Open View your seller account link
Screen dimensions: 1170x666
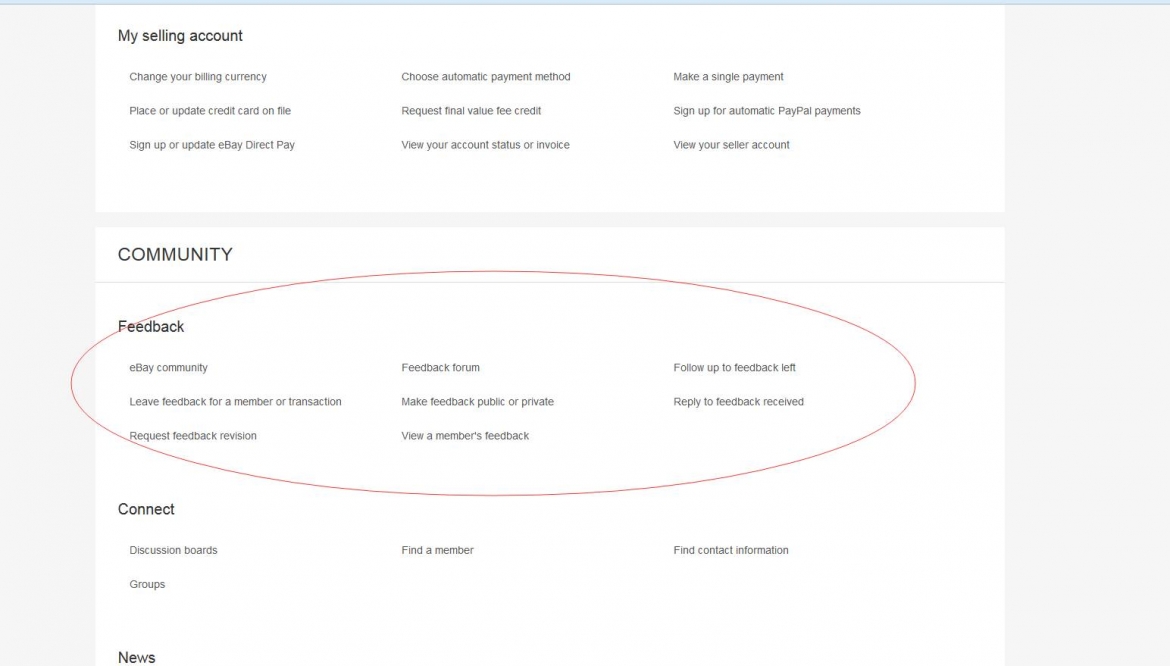coord(731,145)
